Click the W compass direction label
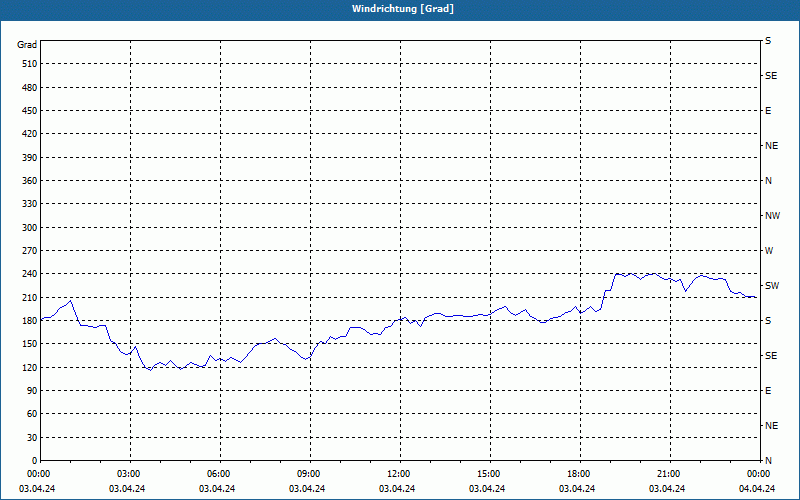This screenshot has width=800, height=500. pos(769,251)
